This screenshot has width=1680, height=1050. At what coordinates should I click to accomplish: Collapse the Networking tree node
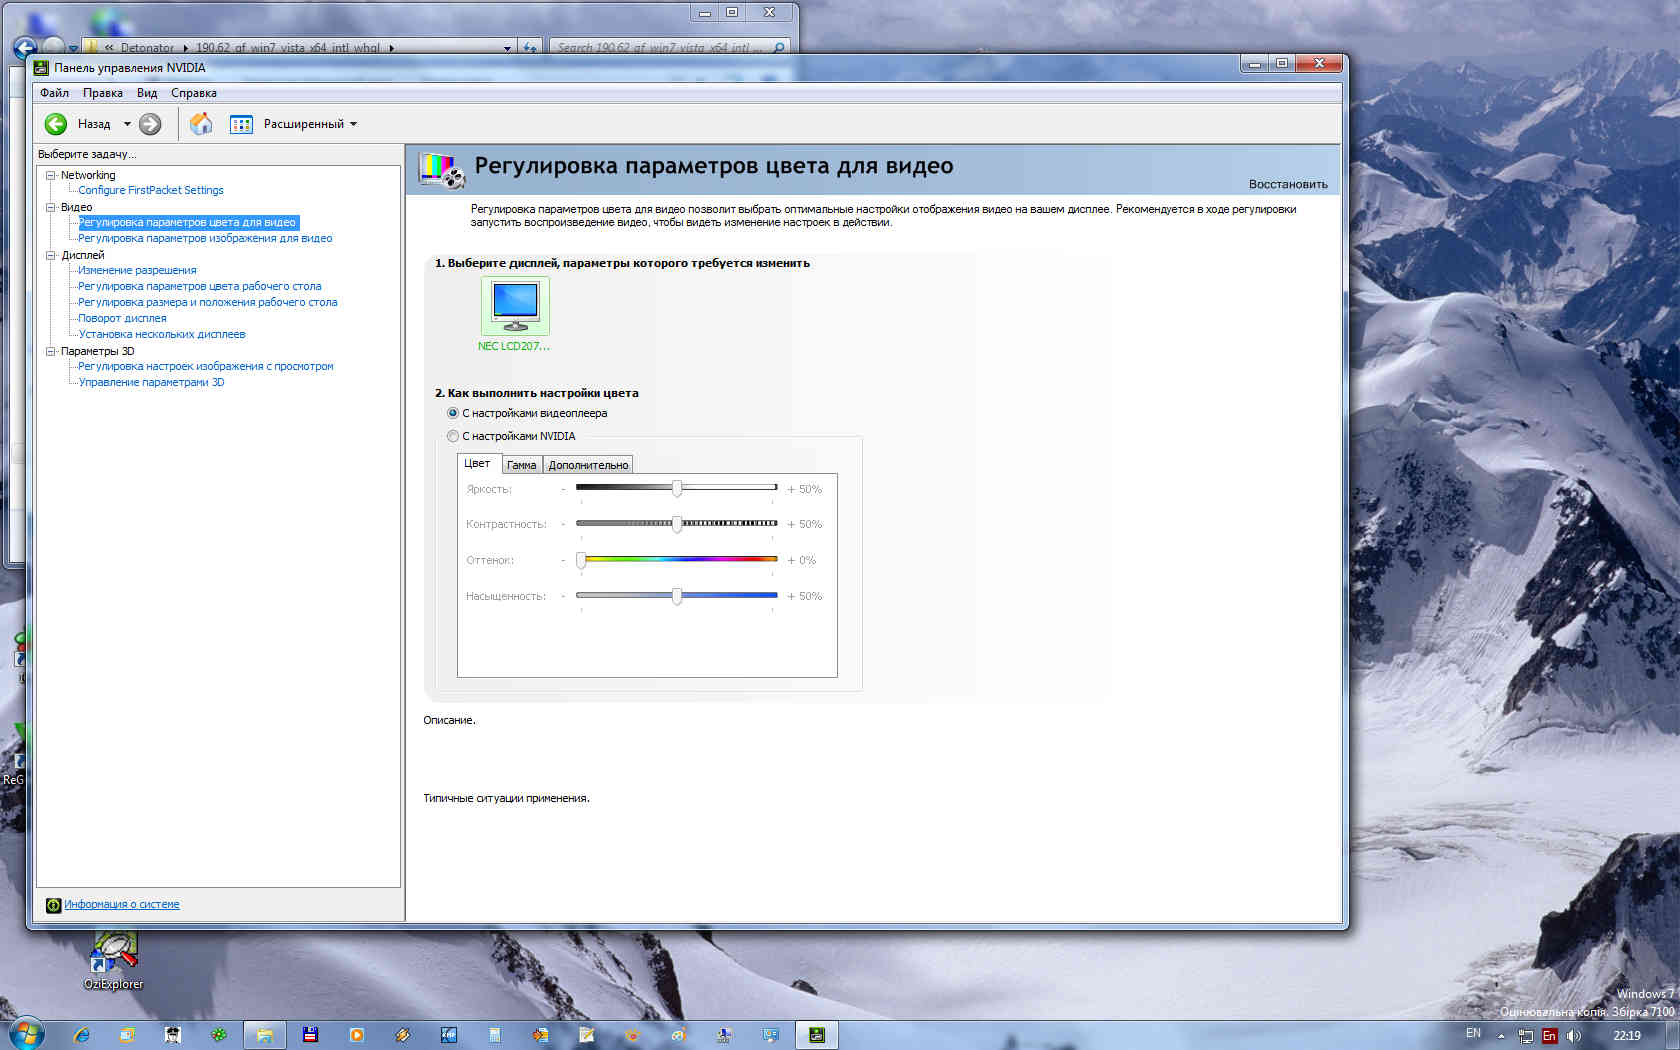[x=50, y=175]
